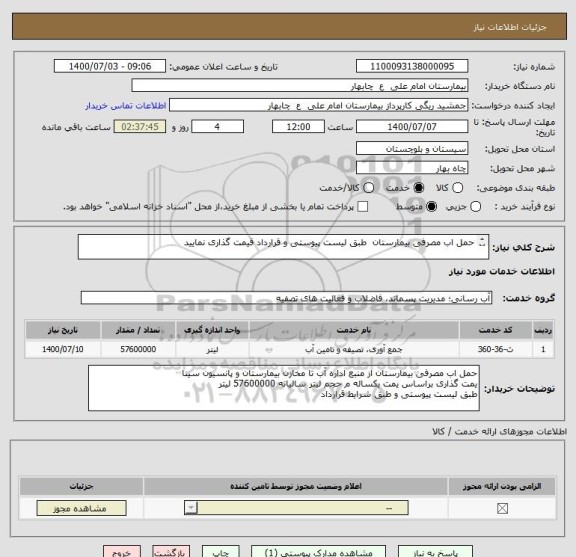
Task: Click the نام خدمت column header
Action: pyautogui.click(x=354, y=330)
